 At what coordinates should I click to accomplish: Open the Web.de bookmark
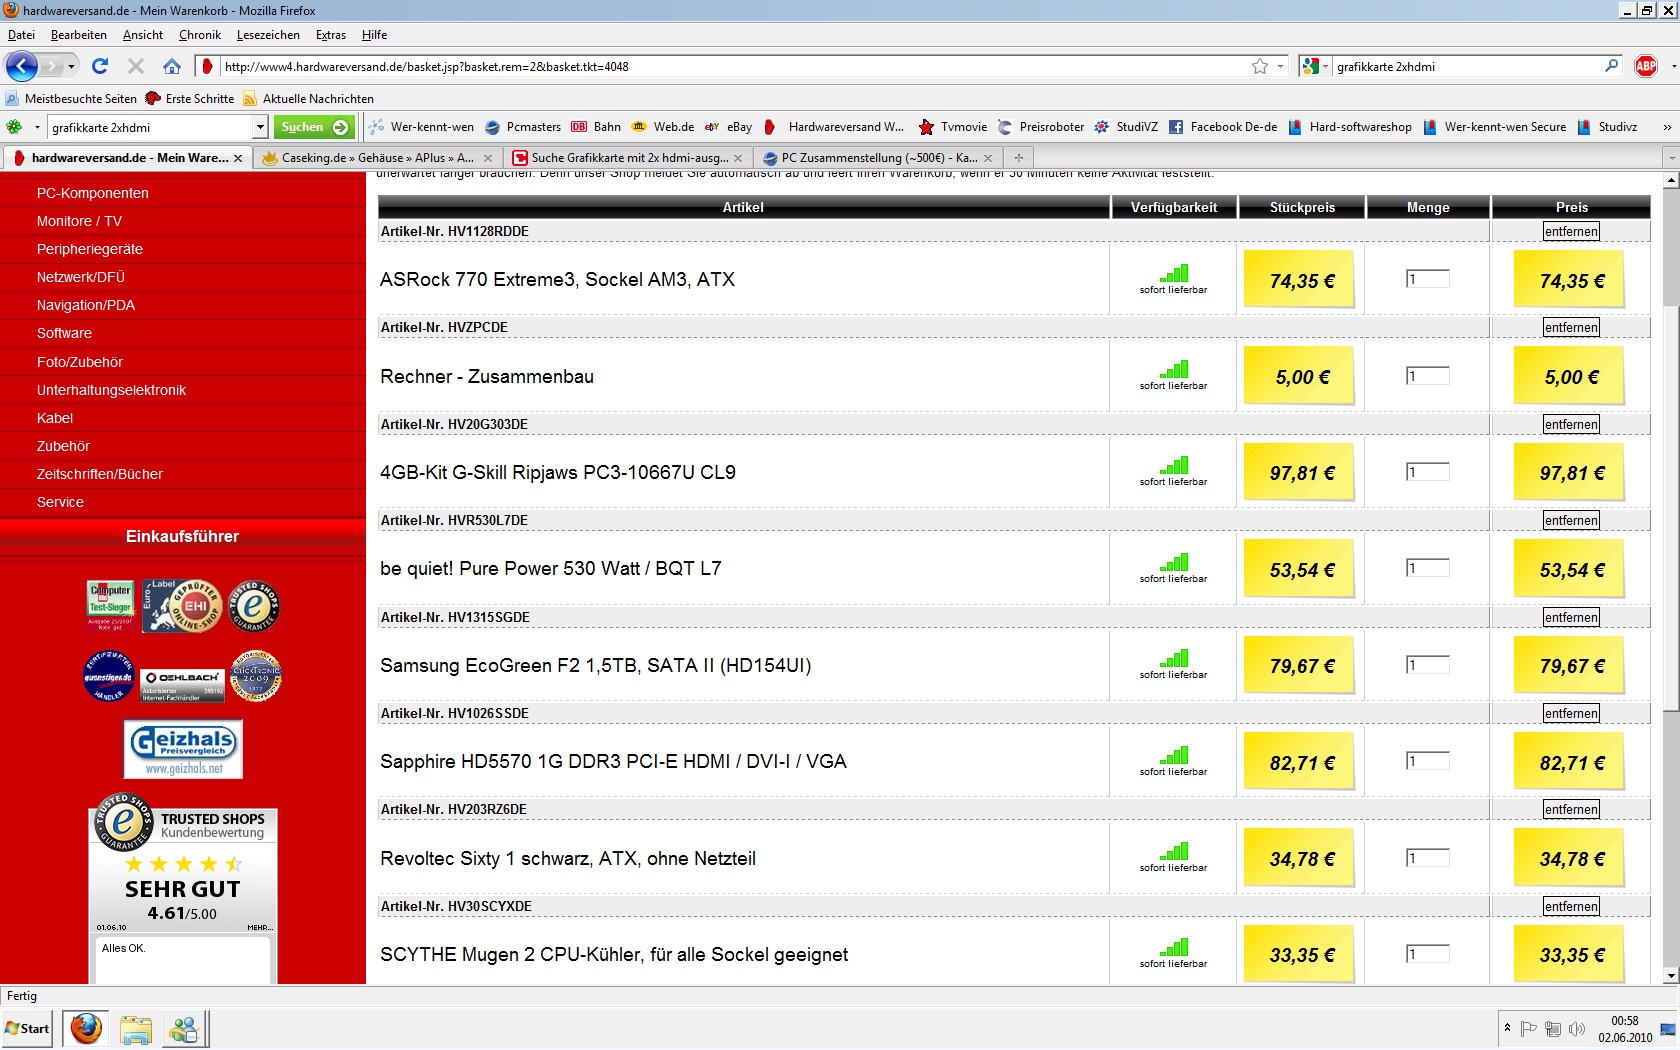(663, 127)
